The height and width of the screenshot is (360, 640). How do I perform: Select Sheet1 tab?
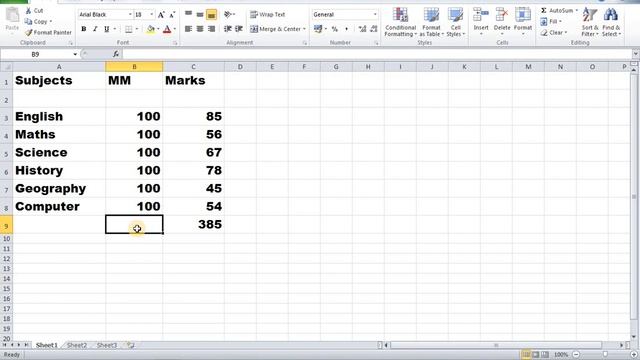(47, 345)
